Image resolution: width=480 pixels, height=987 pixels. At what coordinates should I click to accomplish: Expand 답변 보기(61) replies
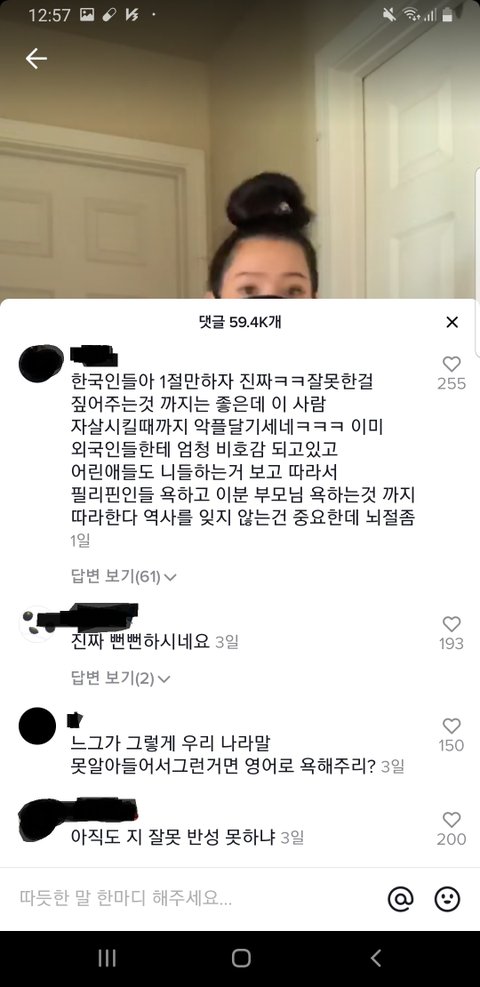(123, 576)
